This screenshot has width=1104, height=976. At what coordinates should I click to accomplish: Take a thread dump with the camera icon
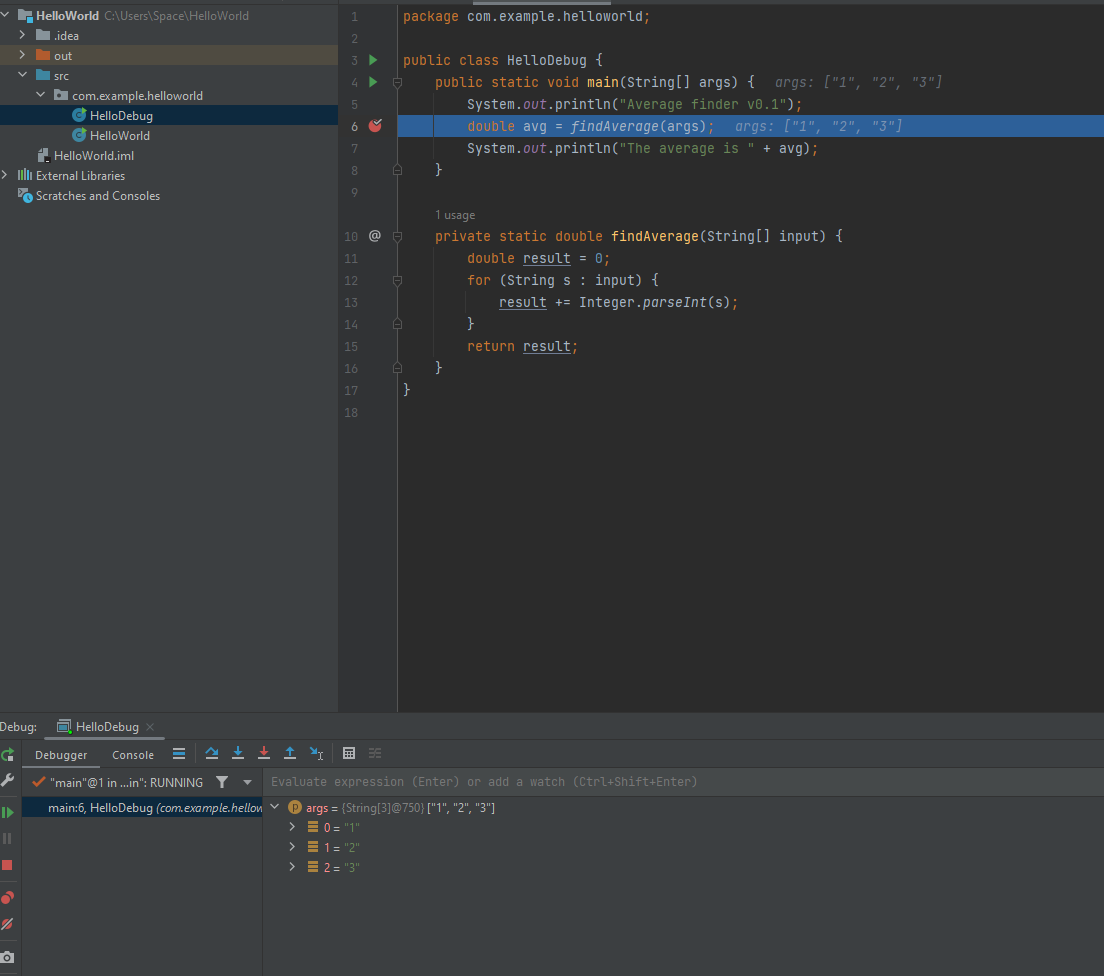8,956
